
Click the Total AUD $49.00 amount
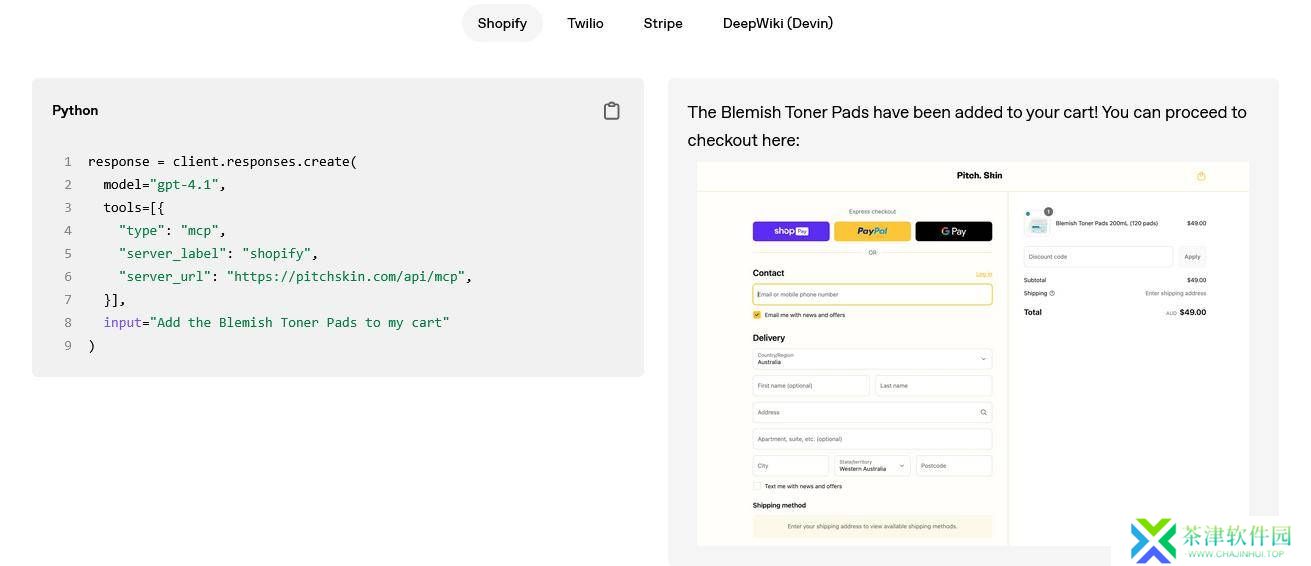tap(1186, 312)
